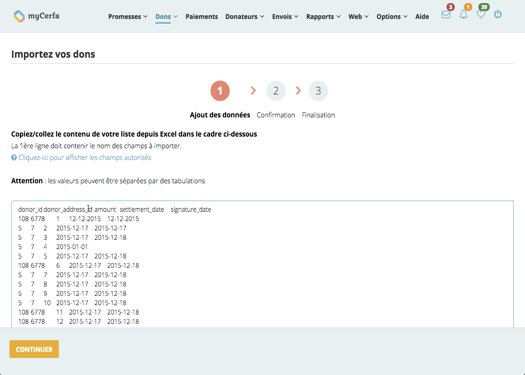This screenshot has height=375, width=525.
Task: Open the Envois dropdown menu
Action: point(285,16)
